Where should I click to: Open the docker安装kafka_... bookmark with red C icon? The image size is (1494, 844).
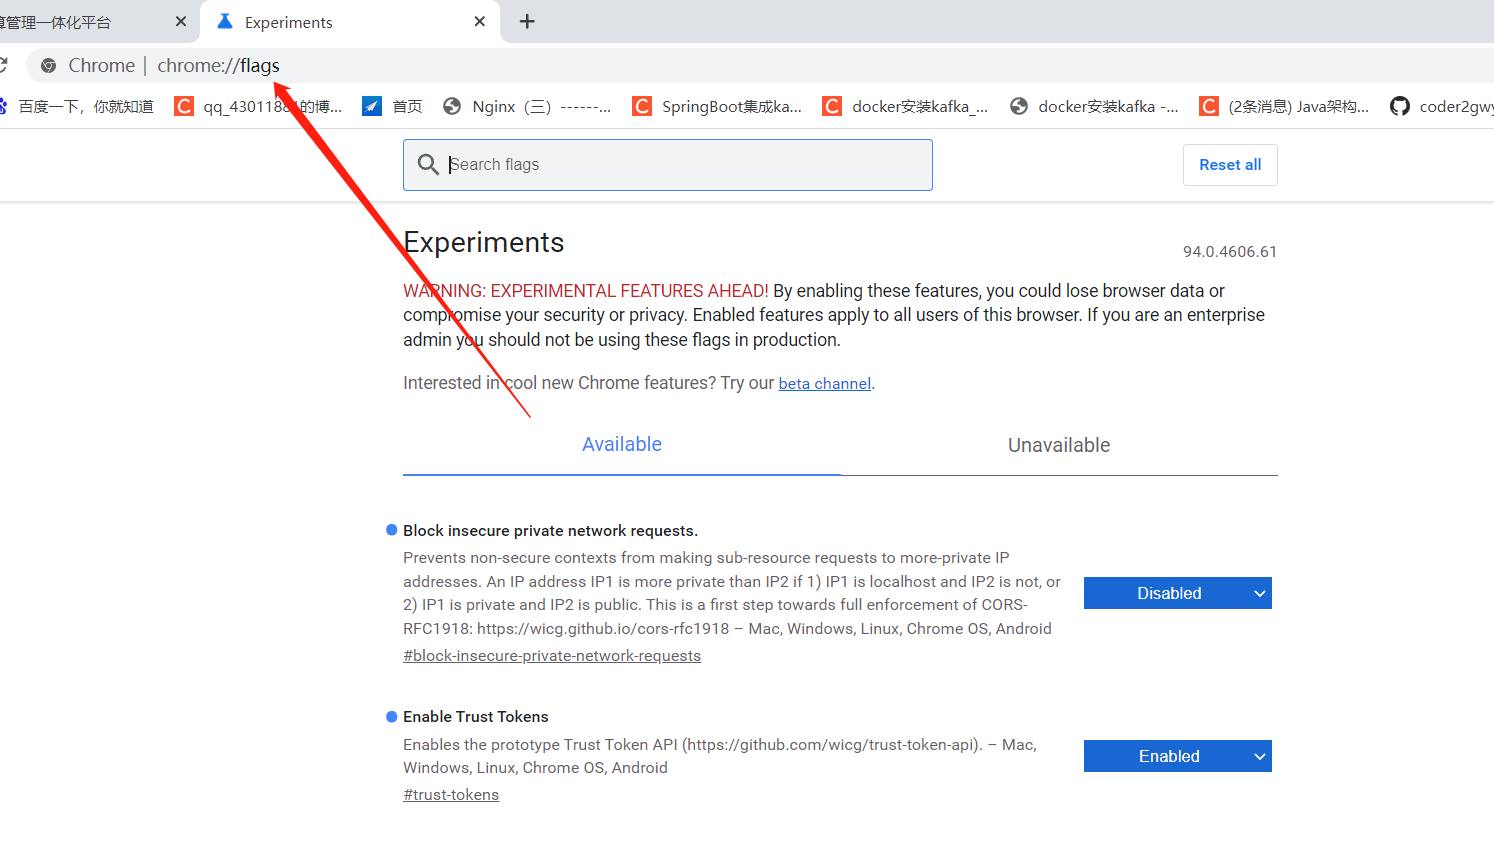(906, 106)
